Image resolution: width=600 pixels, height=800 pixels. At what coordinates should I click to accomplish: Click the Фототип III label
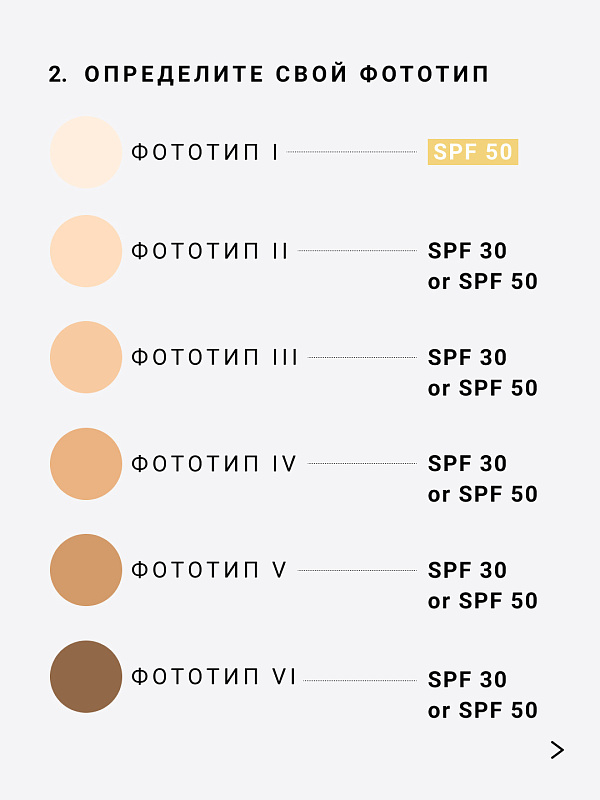tap(215, 357)
